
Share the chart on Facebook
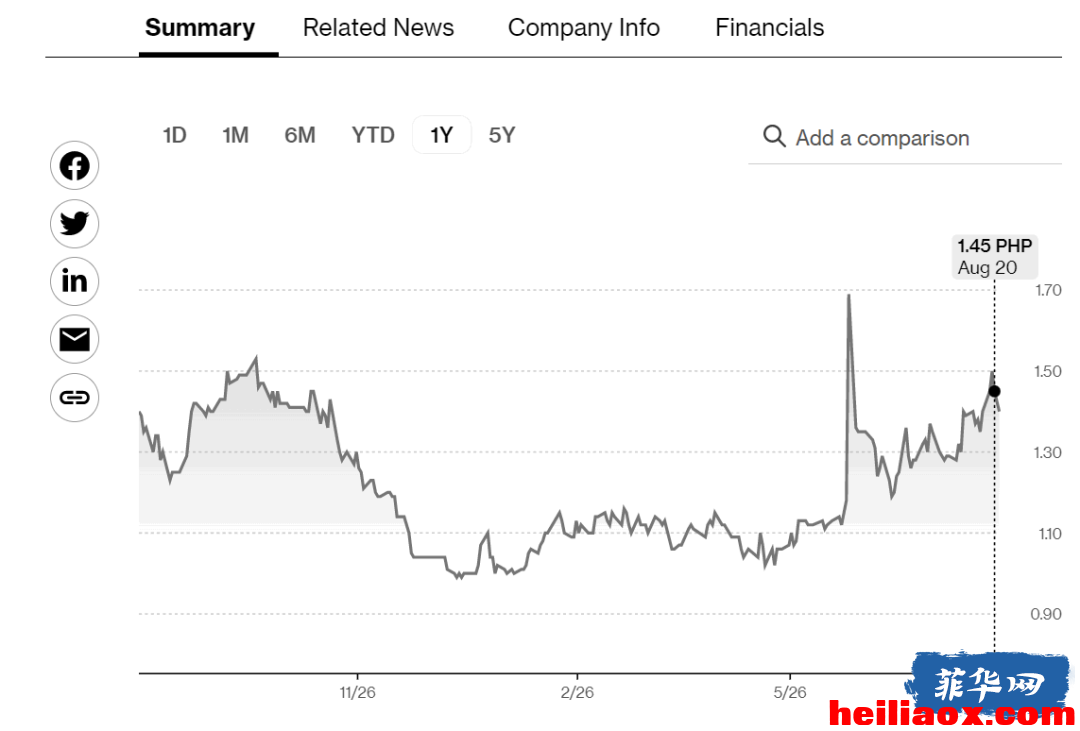coord(74,166)
